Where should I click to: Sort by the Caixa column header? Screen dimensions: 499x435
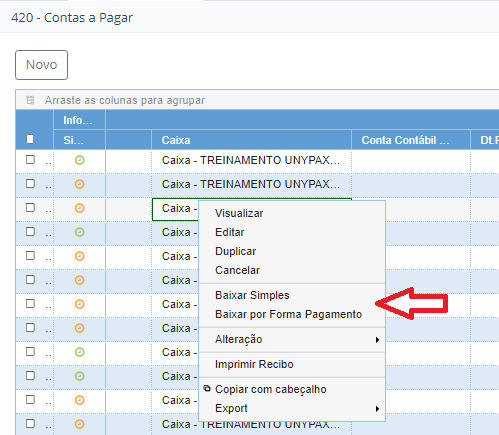[x=251, y=140]
